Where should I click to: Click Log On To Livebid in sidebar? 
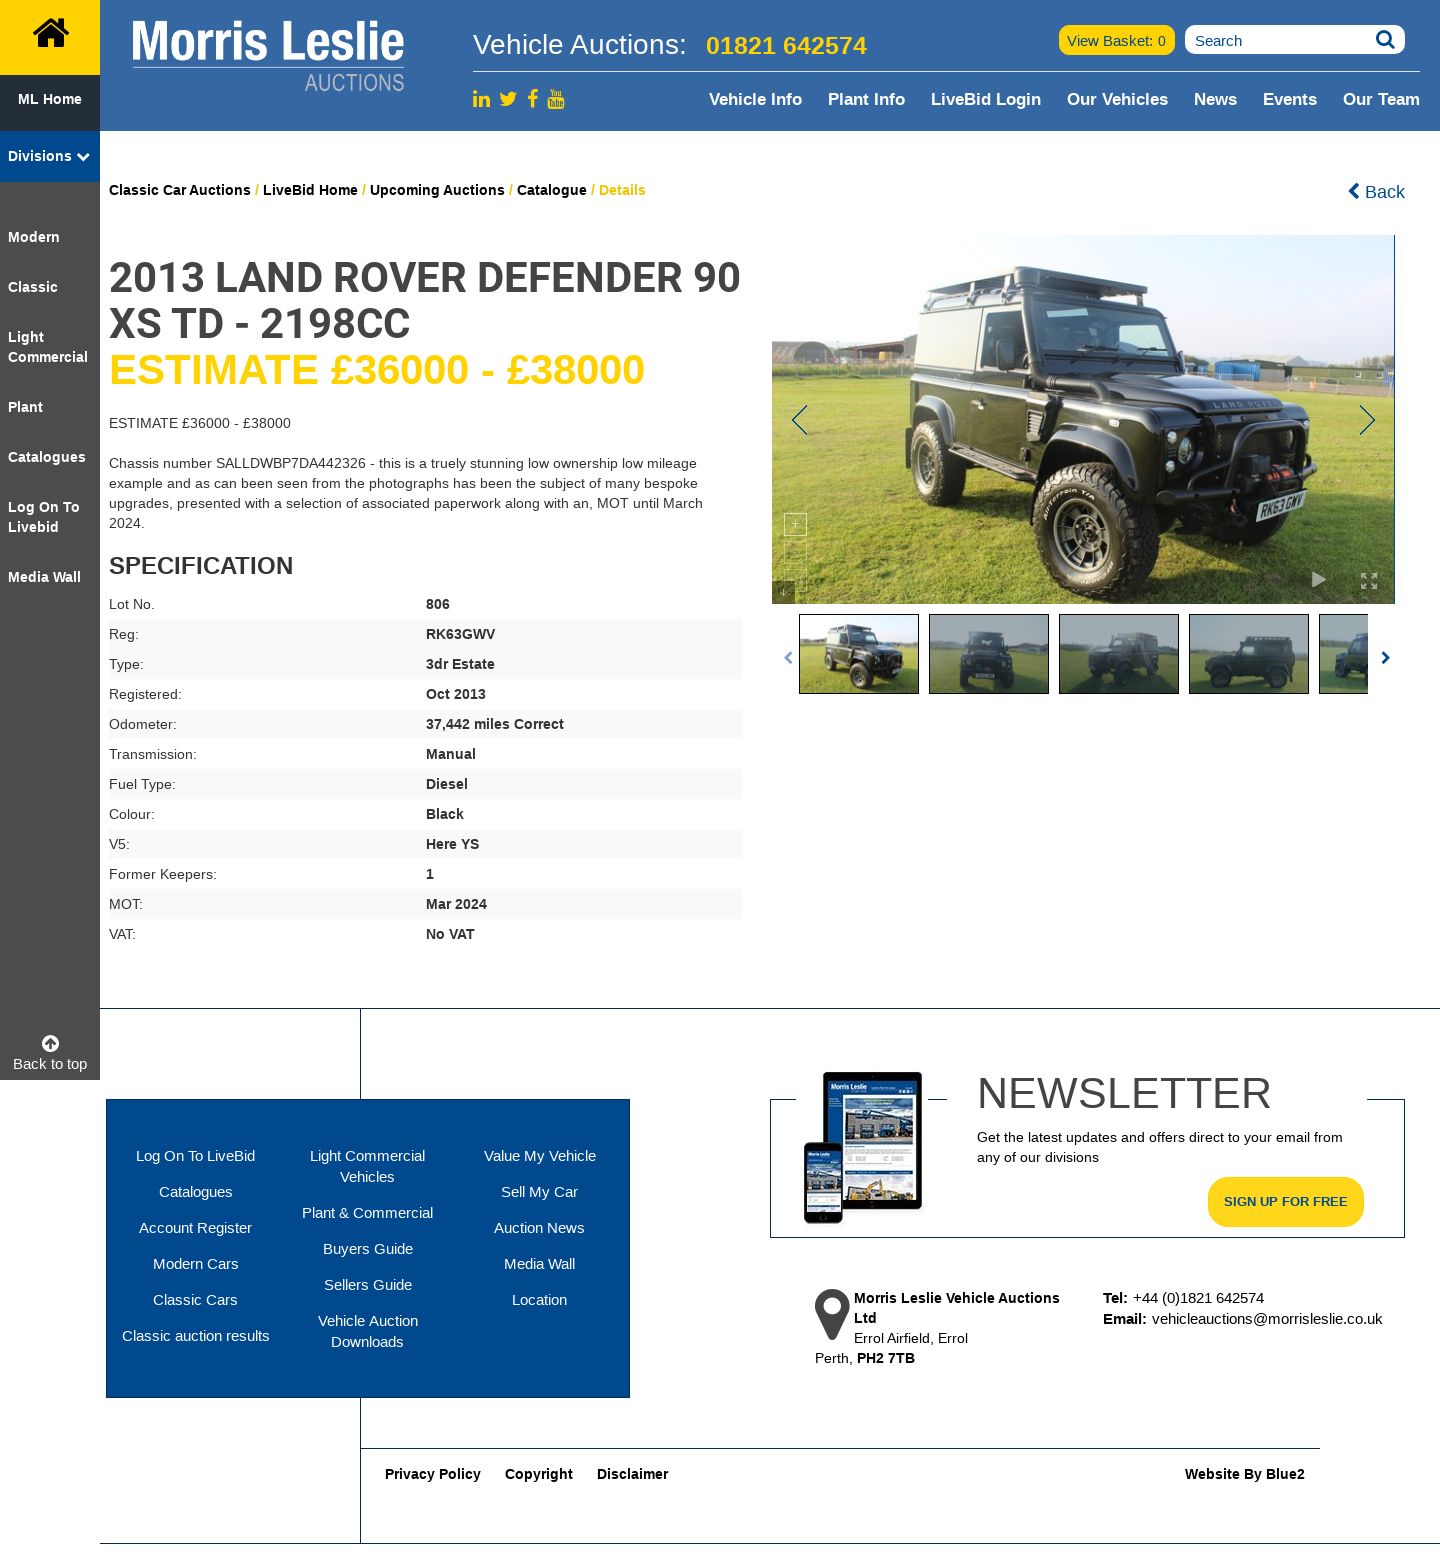[x=44, y=517]
